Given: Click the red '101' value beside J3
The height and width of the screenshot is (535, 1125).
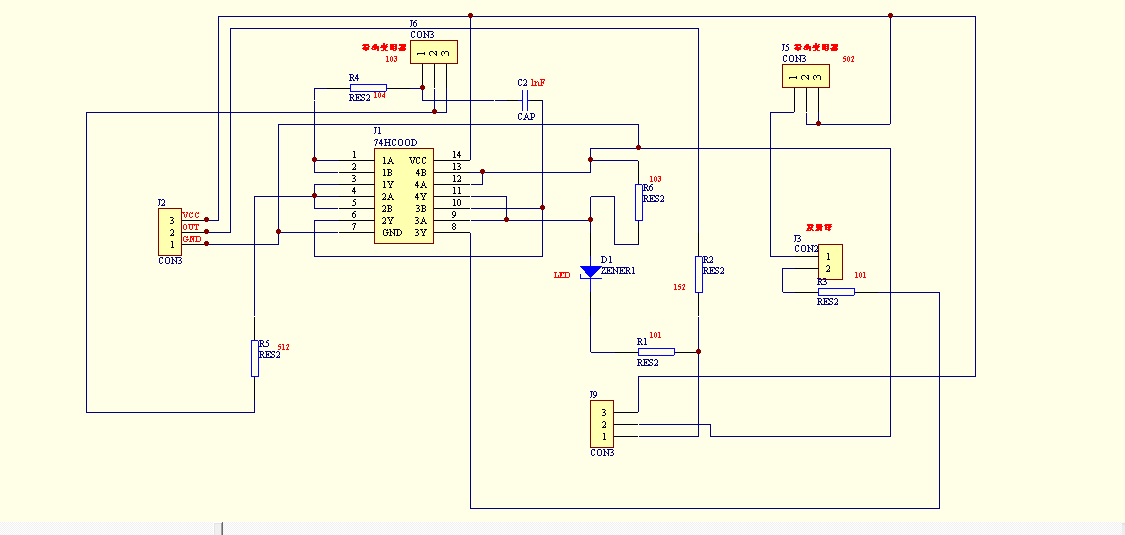Looking at the screenshot, I should coord(860,275).
